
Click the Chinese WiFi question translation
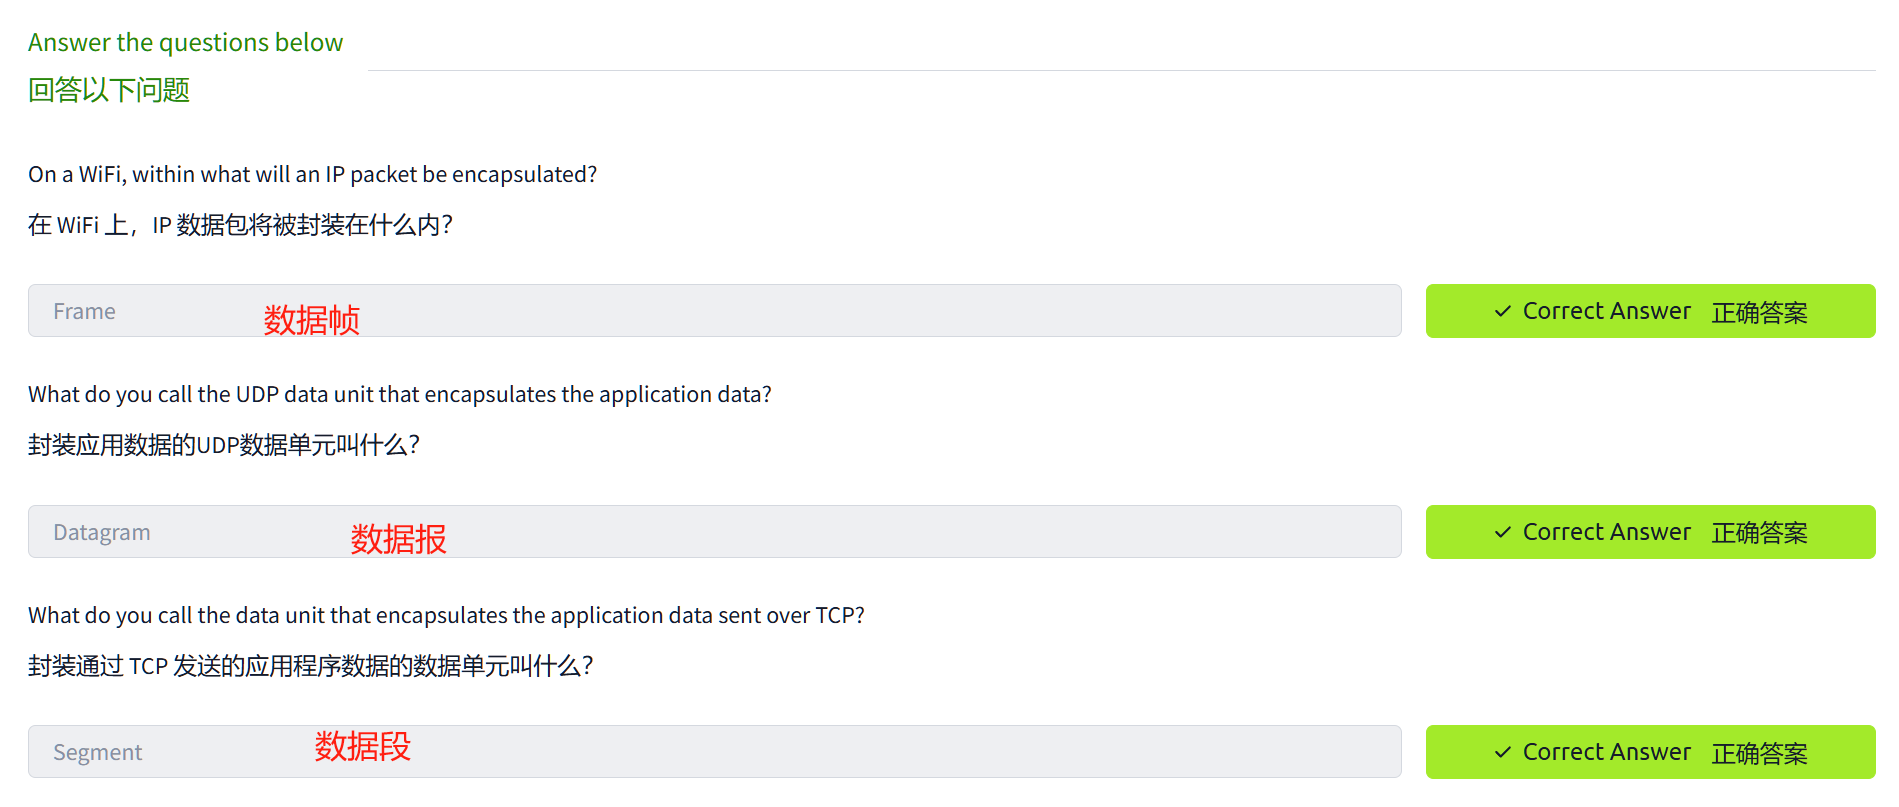(240, 225)
